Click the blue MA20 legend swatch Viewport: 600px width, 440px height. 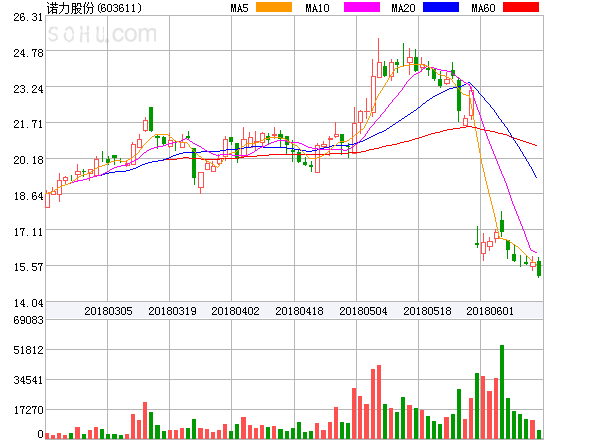(441, 7)
